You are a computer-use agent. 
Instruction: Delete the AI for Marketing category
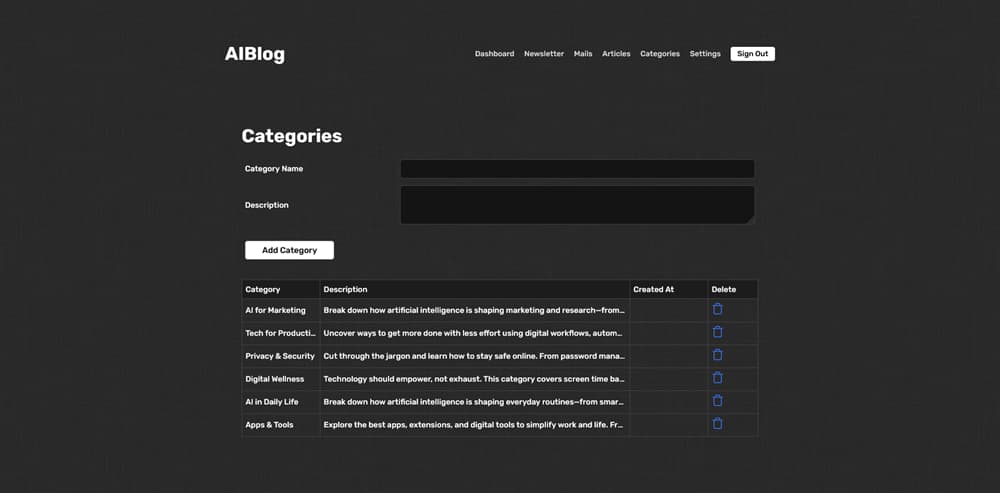(717, 309)
